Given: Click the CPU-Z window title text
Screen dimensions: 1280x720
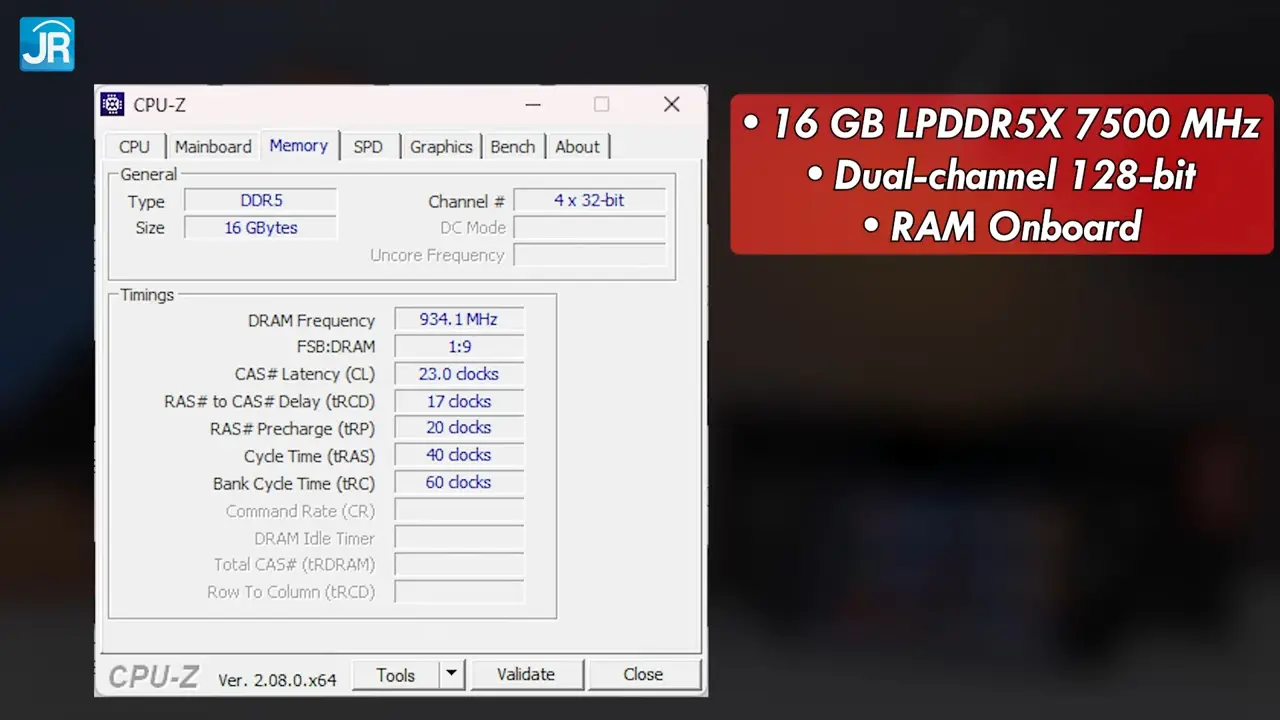Looking at the screenshot, I should click(160, 105).
